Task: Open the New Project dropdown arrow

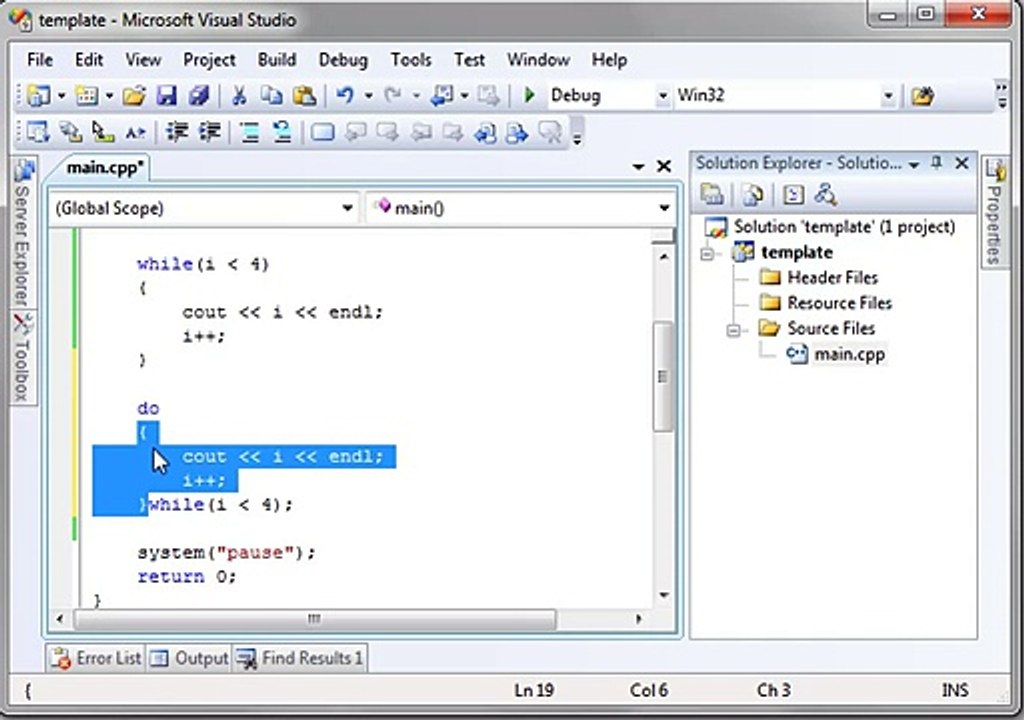Action: 61,96
